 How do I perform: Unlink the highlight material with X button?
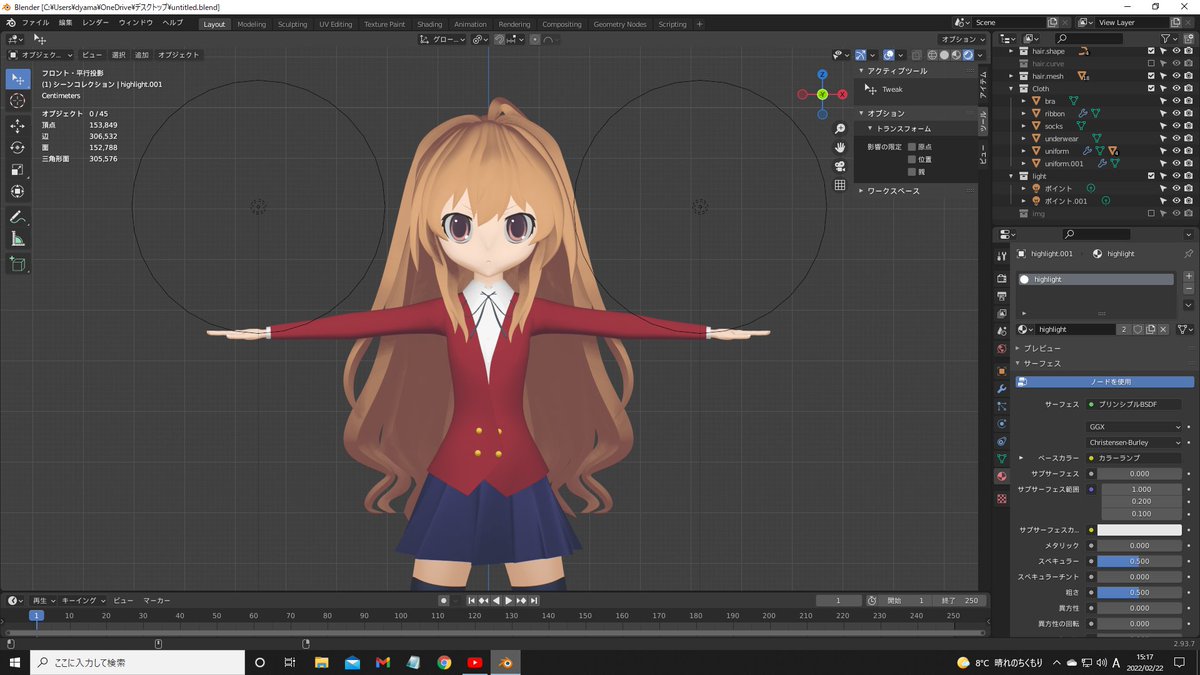(1164, 329)
